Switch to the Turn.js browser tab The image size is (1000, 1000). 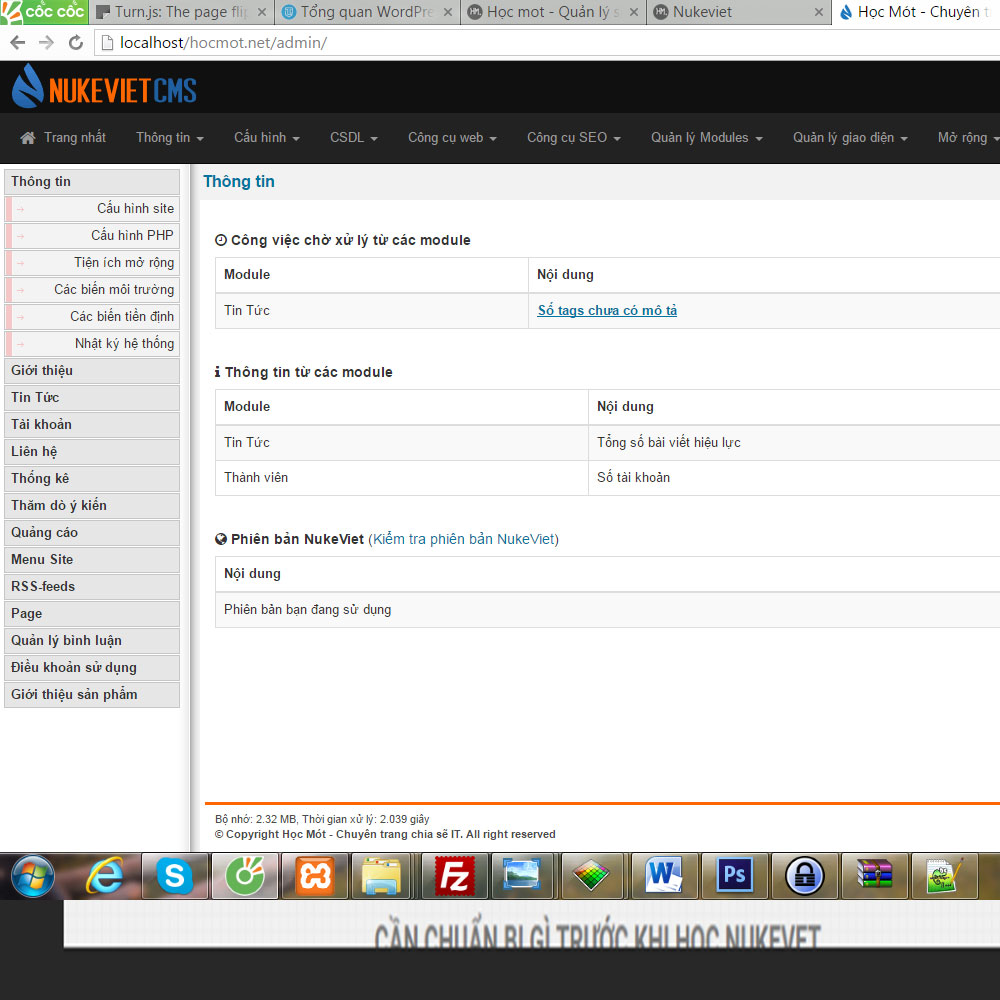click(x=181, y=12)
